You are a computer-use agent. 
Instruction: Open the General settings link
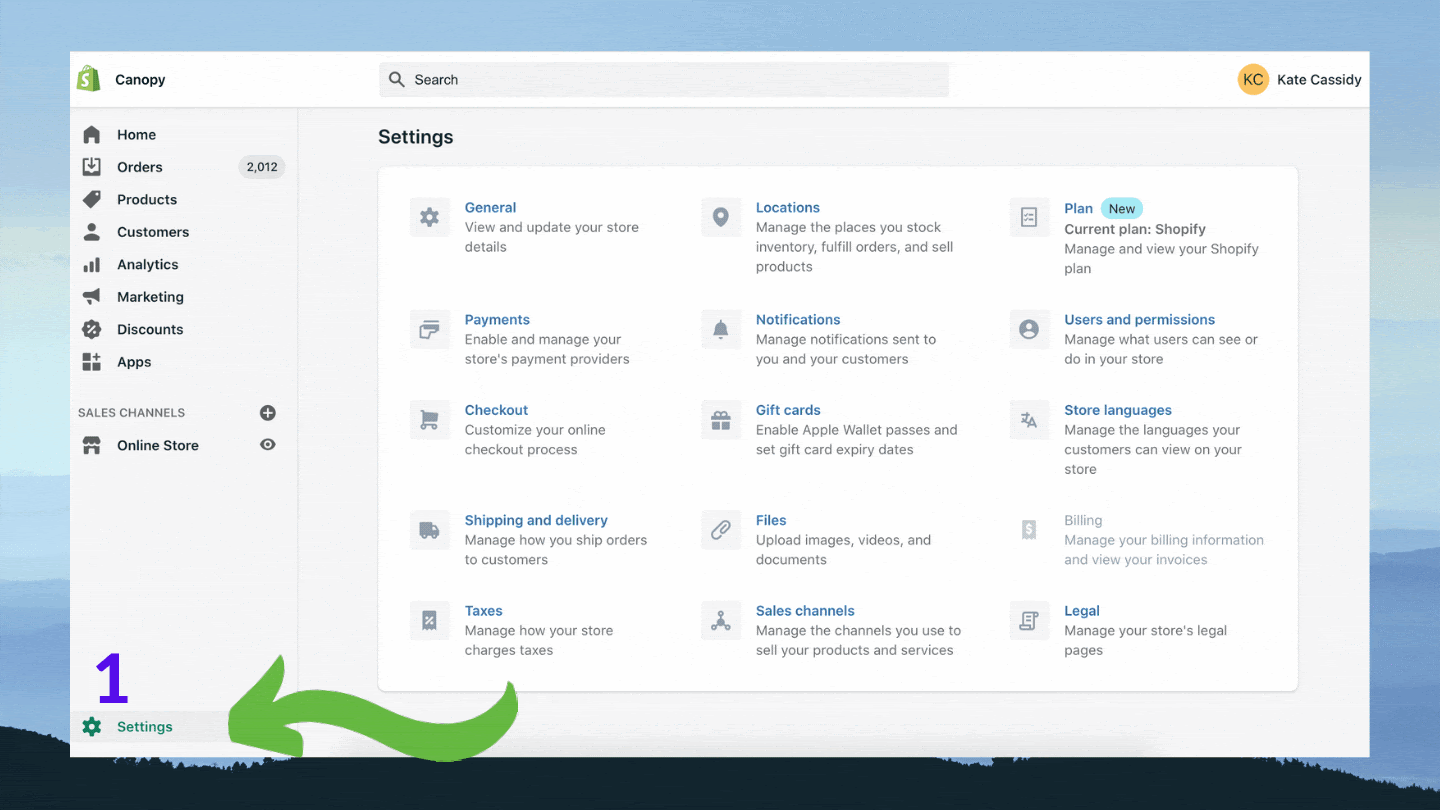[x=490, y=207]
